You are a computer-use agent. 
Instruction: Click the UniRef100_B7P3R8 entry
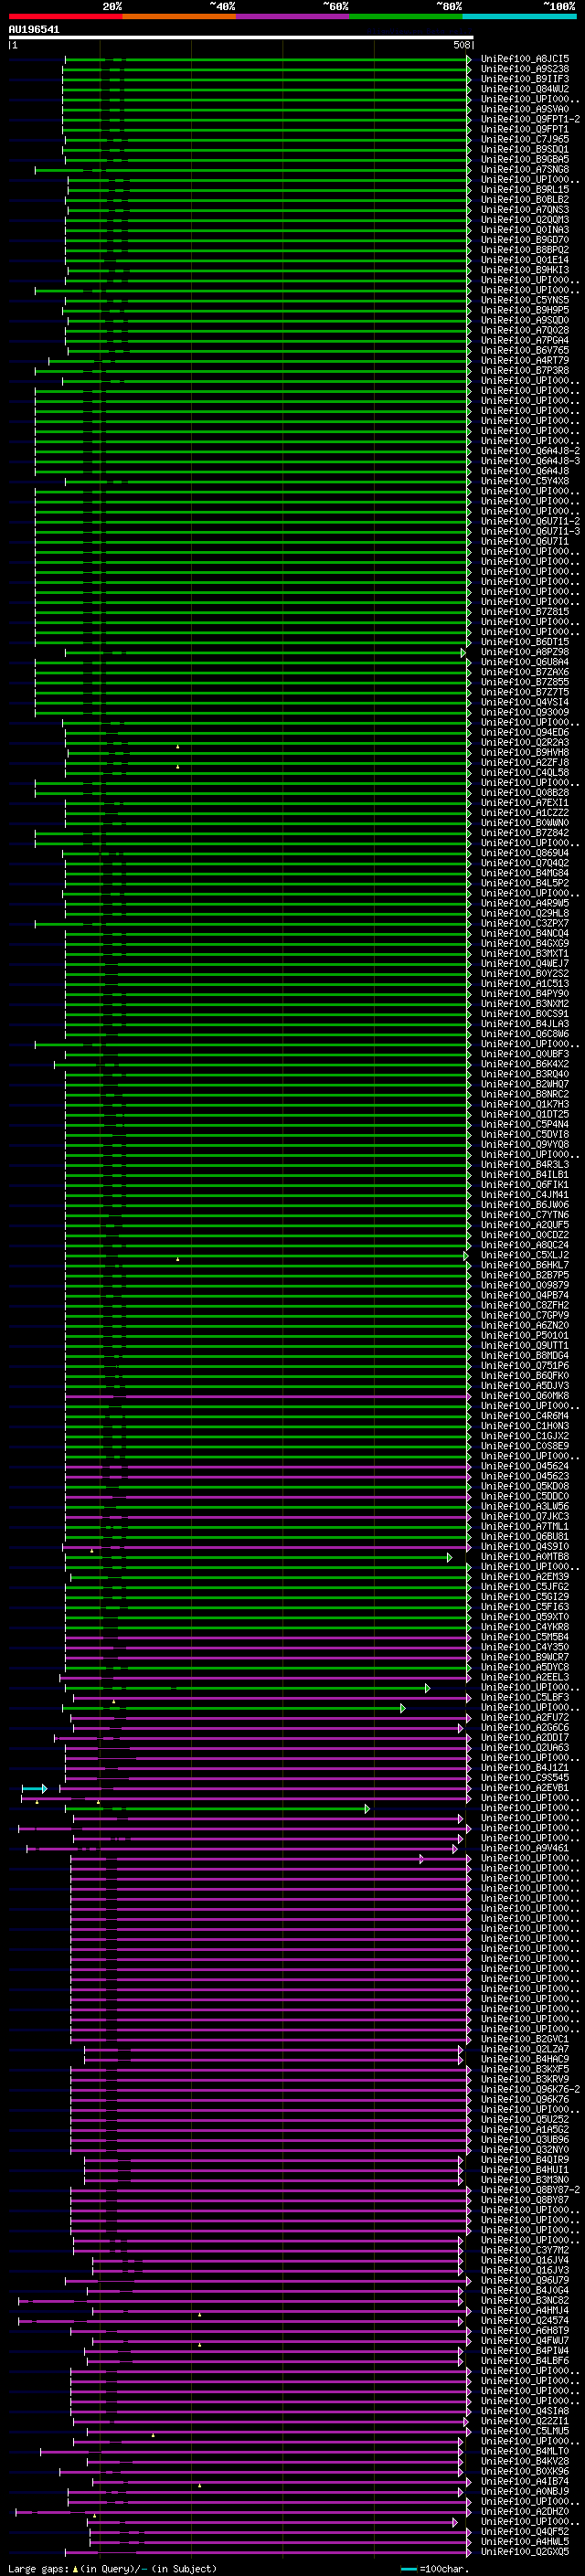point(524,370)
